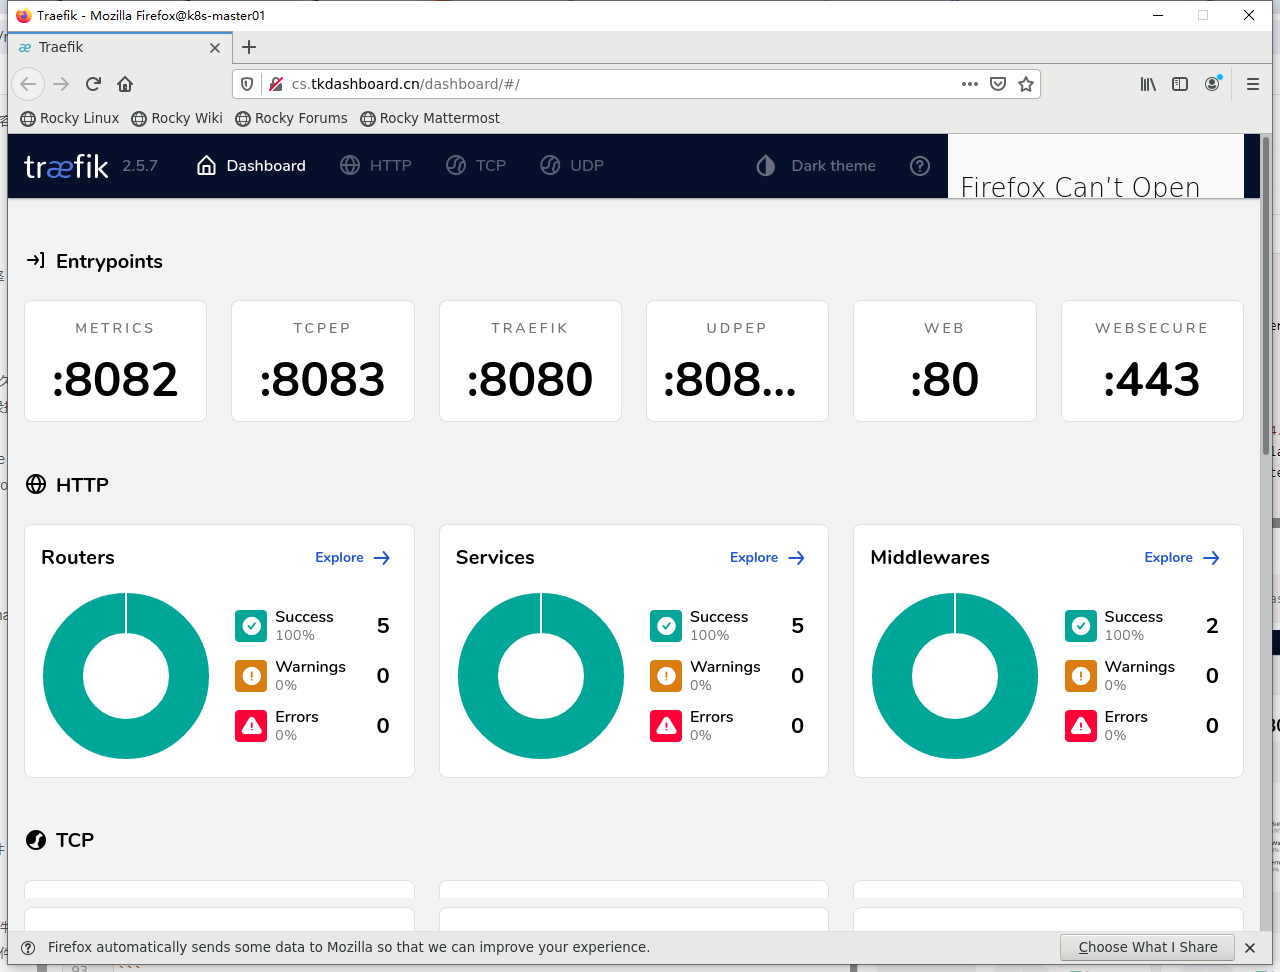The height and width of the screenshot is (972, 1280).
Task: Save page to Pocket
Action: 998,84
